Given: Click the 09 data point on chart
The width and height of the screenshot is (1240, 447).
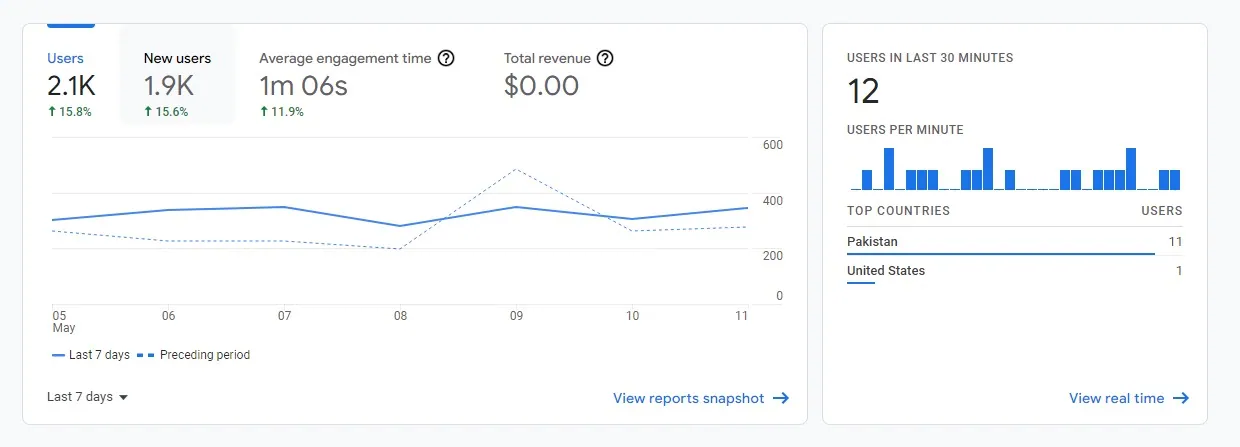Looking at the screenshot, I should pos(516,207).
